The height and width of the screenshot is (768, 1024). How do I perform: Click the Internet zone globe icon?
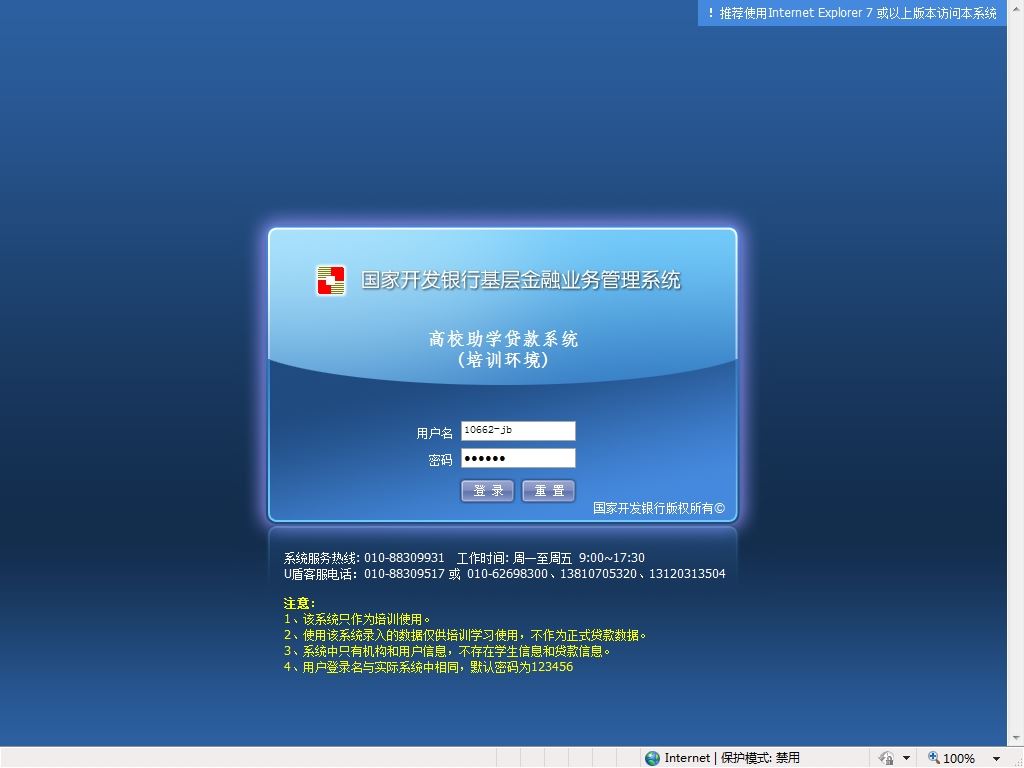coord(652,758)
